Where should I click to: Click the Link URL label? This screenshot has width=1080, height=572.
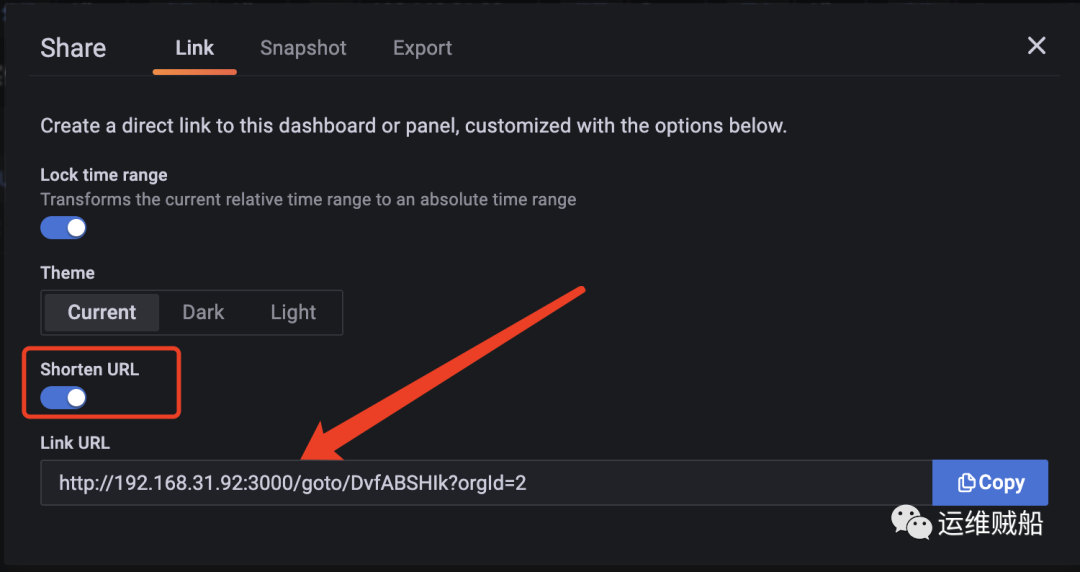pos(75,442)
